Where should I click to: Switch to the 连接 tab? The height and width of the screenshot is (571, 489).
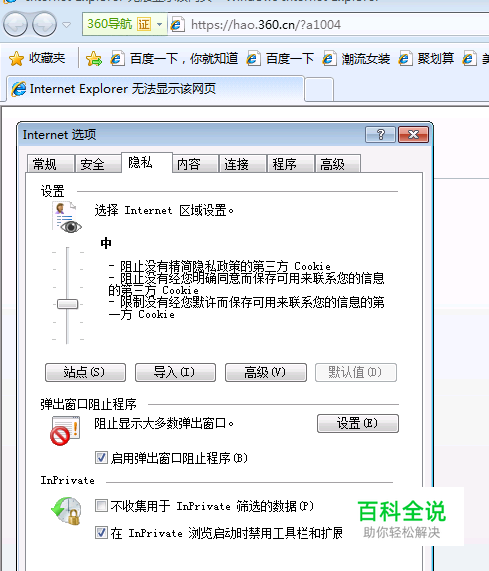point(243,164)
